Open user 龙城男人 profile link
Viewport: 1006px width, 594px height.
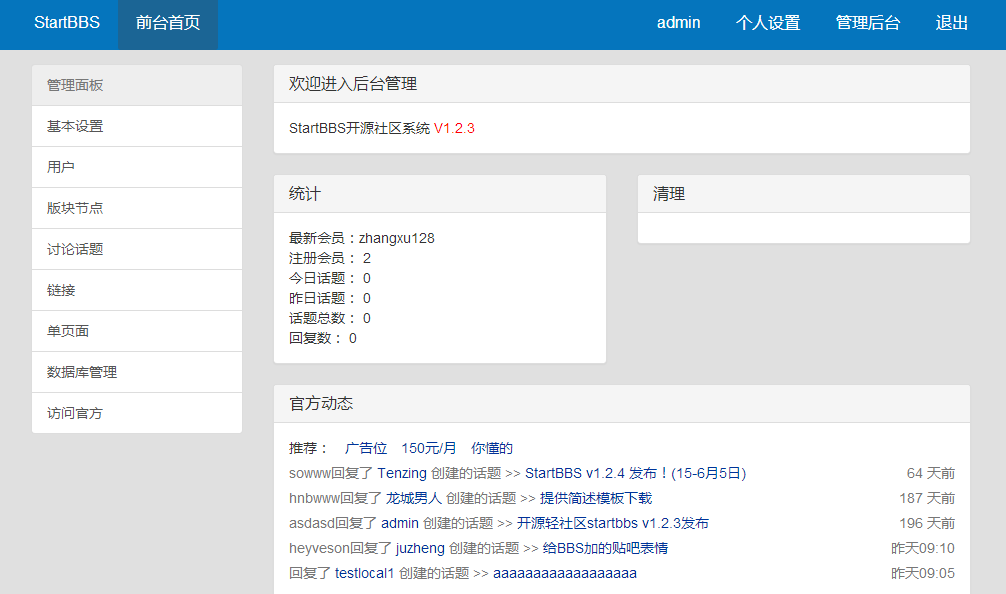(x=414, y=498)
